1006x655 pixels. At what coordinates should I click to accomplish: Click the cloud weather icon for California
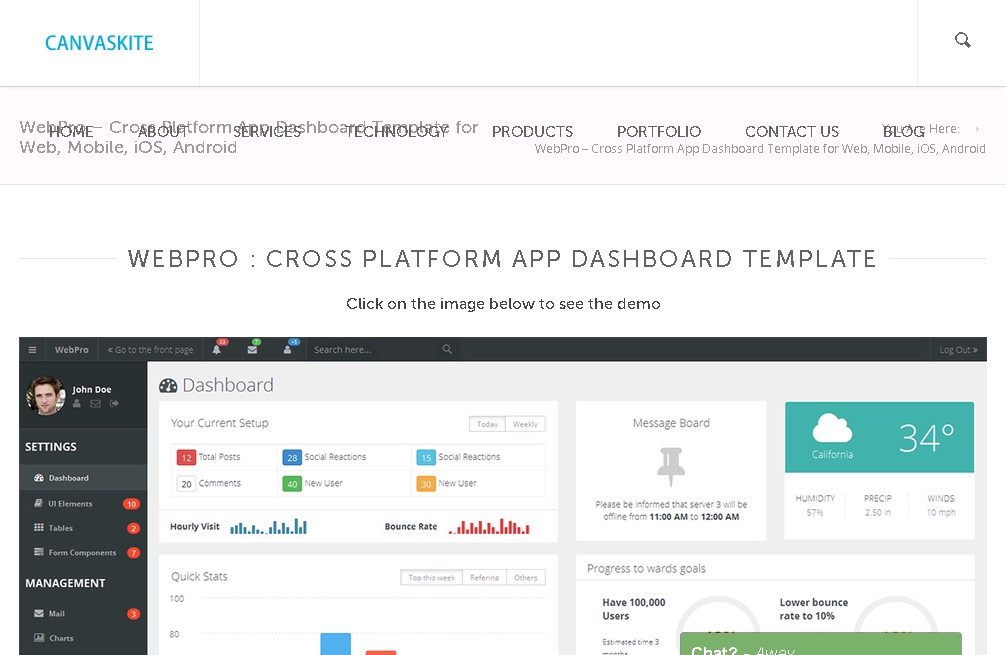pos(832,430)
